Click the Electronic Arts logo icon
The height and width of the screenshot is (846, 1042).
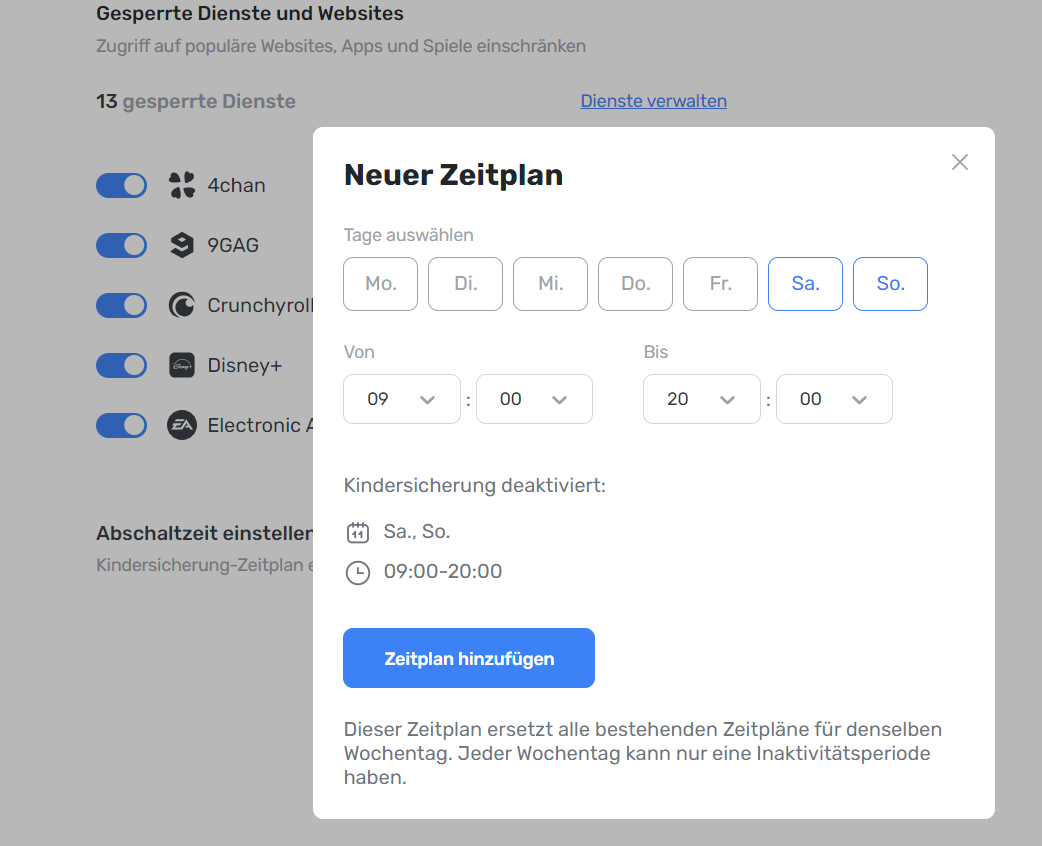tap(181, 425)
